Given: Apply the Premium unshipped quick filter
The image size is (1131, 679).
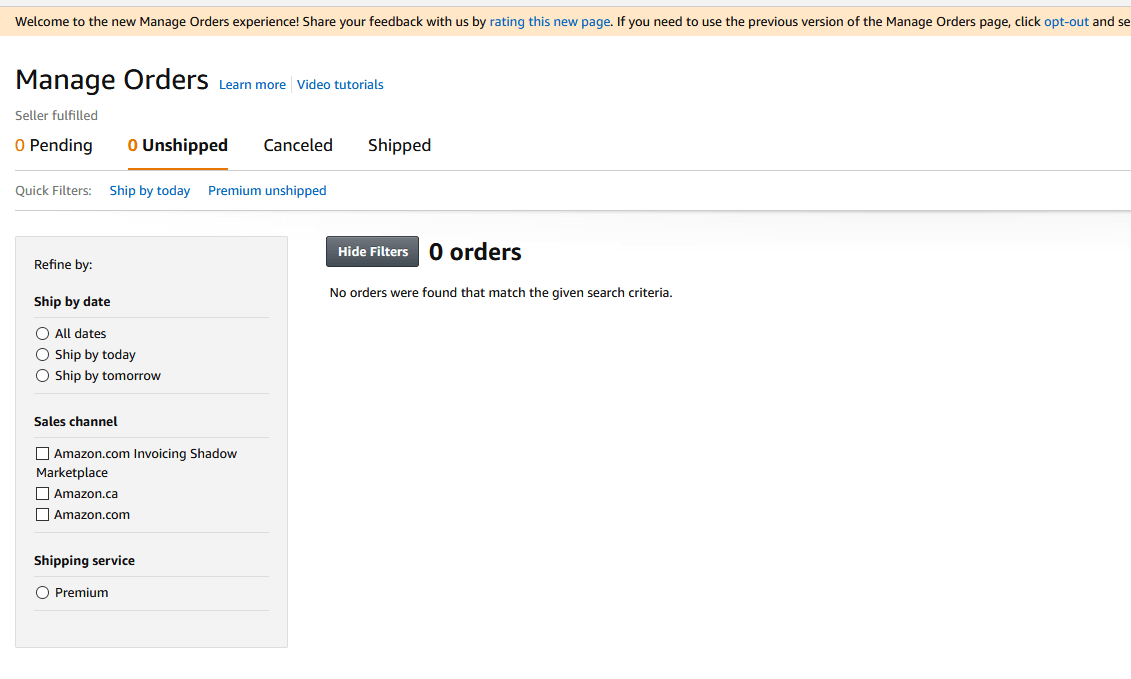Looking at the screenshot, I should pyautogui.click(x=266, y=190).
